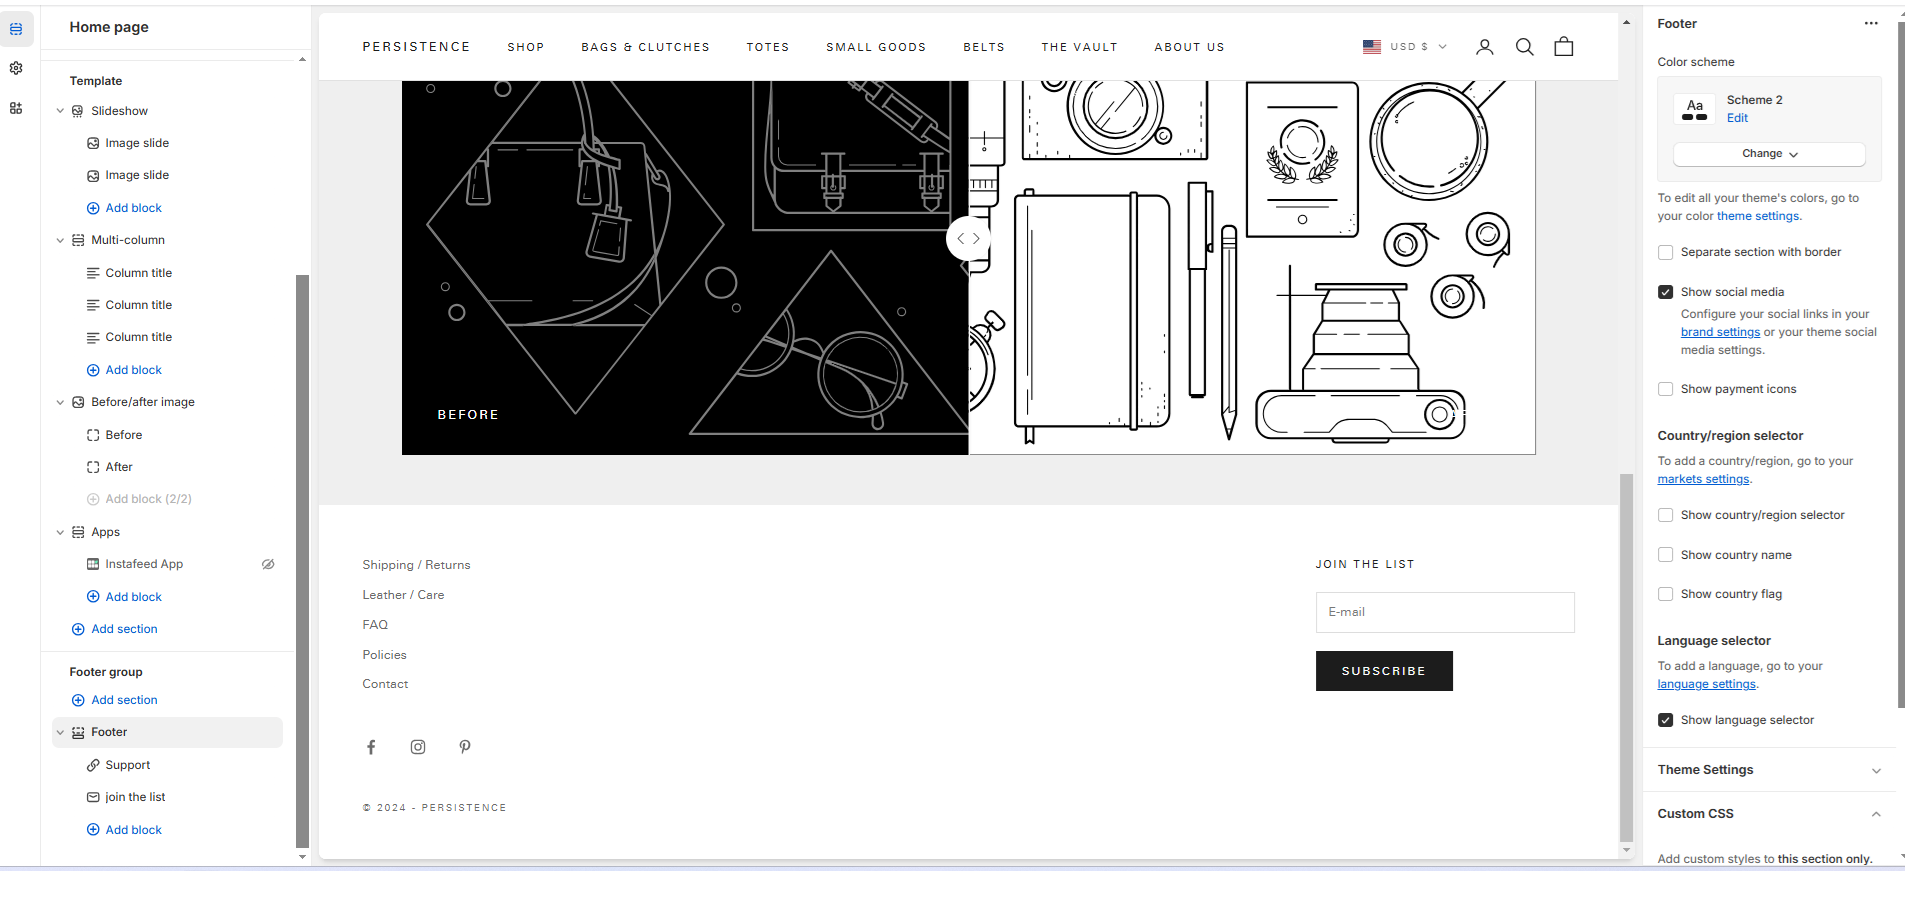Open THE VAULT menu item
1905x914 pixels.
(1079, 47)
